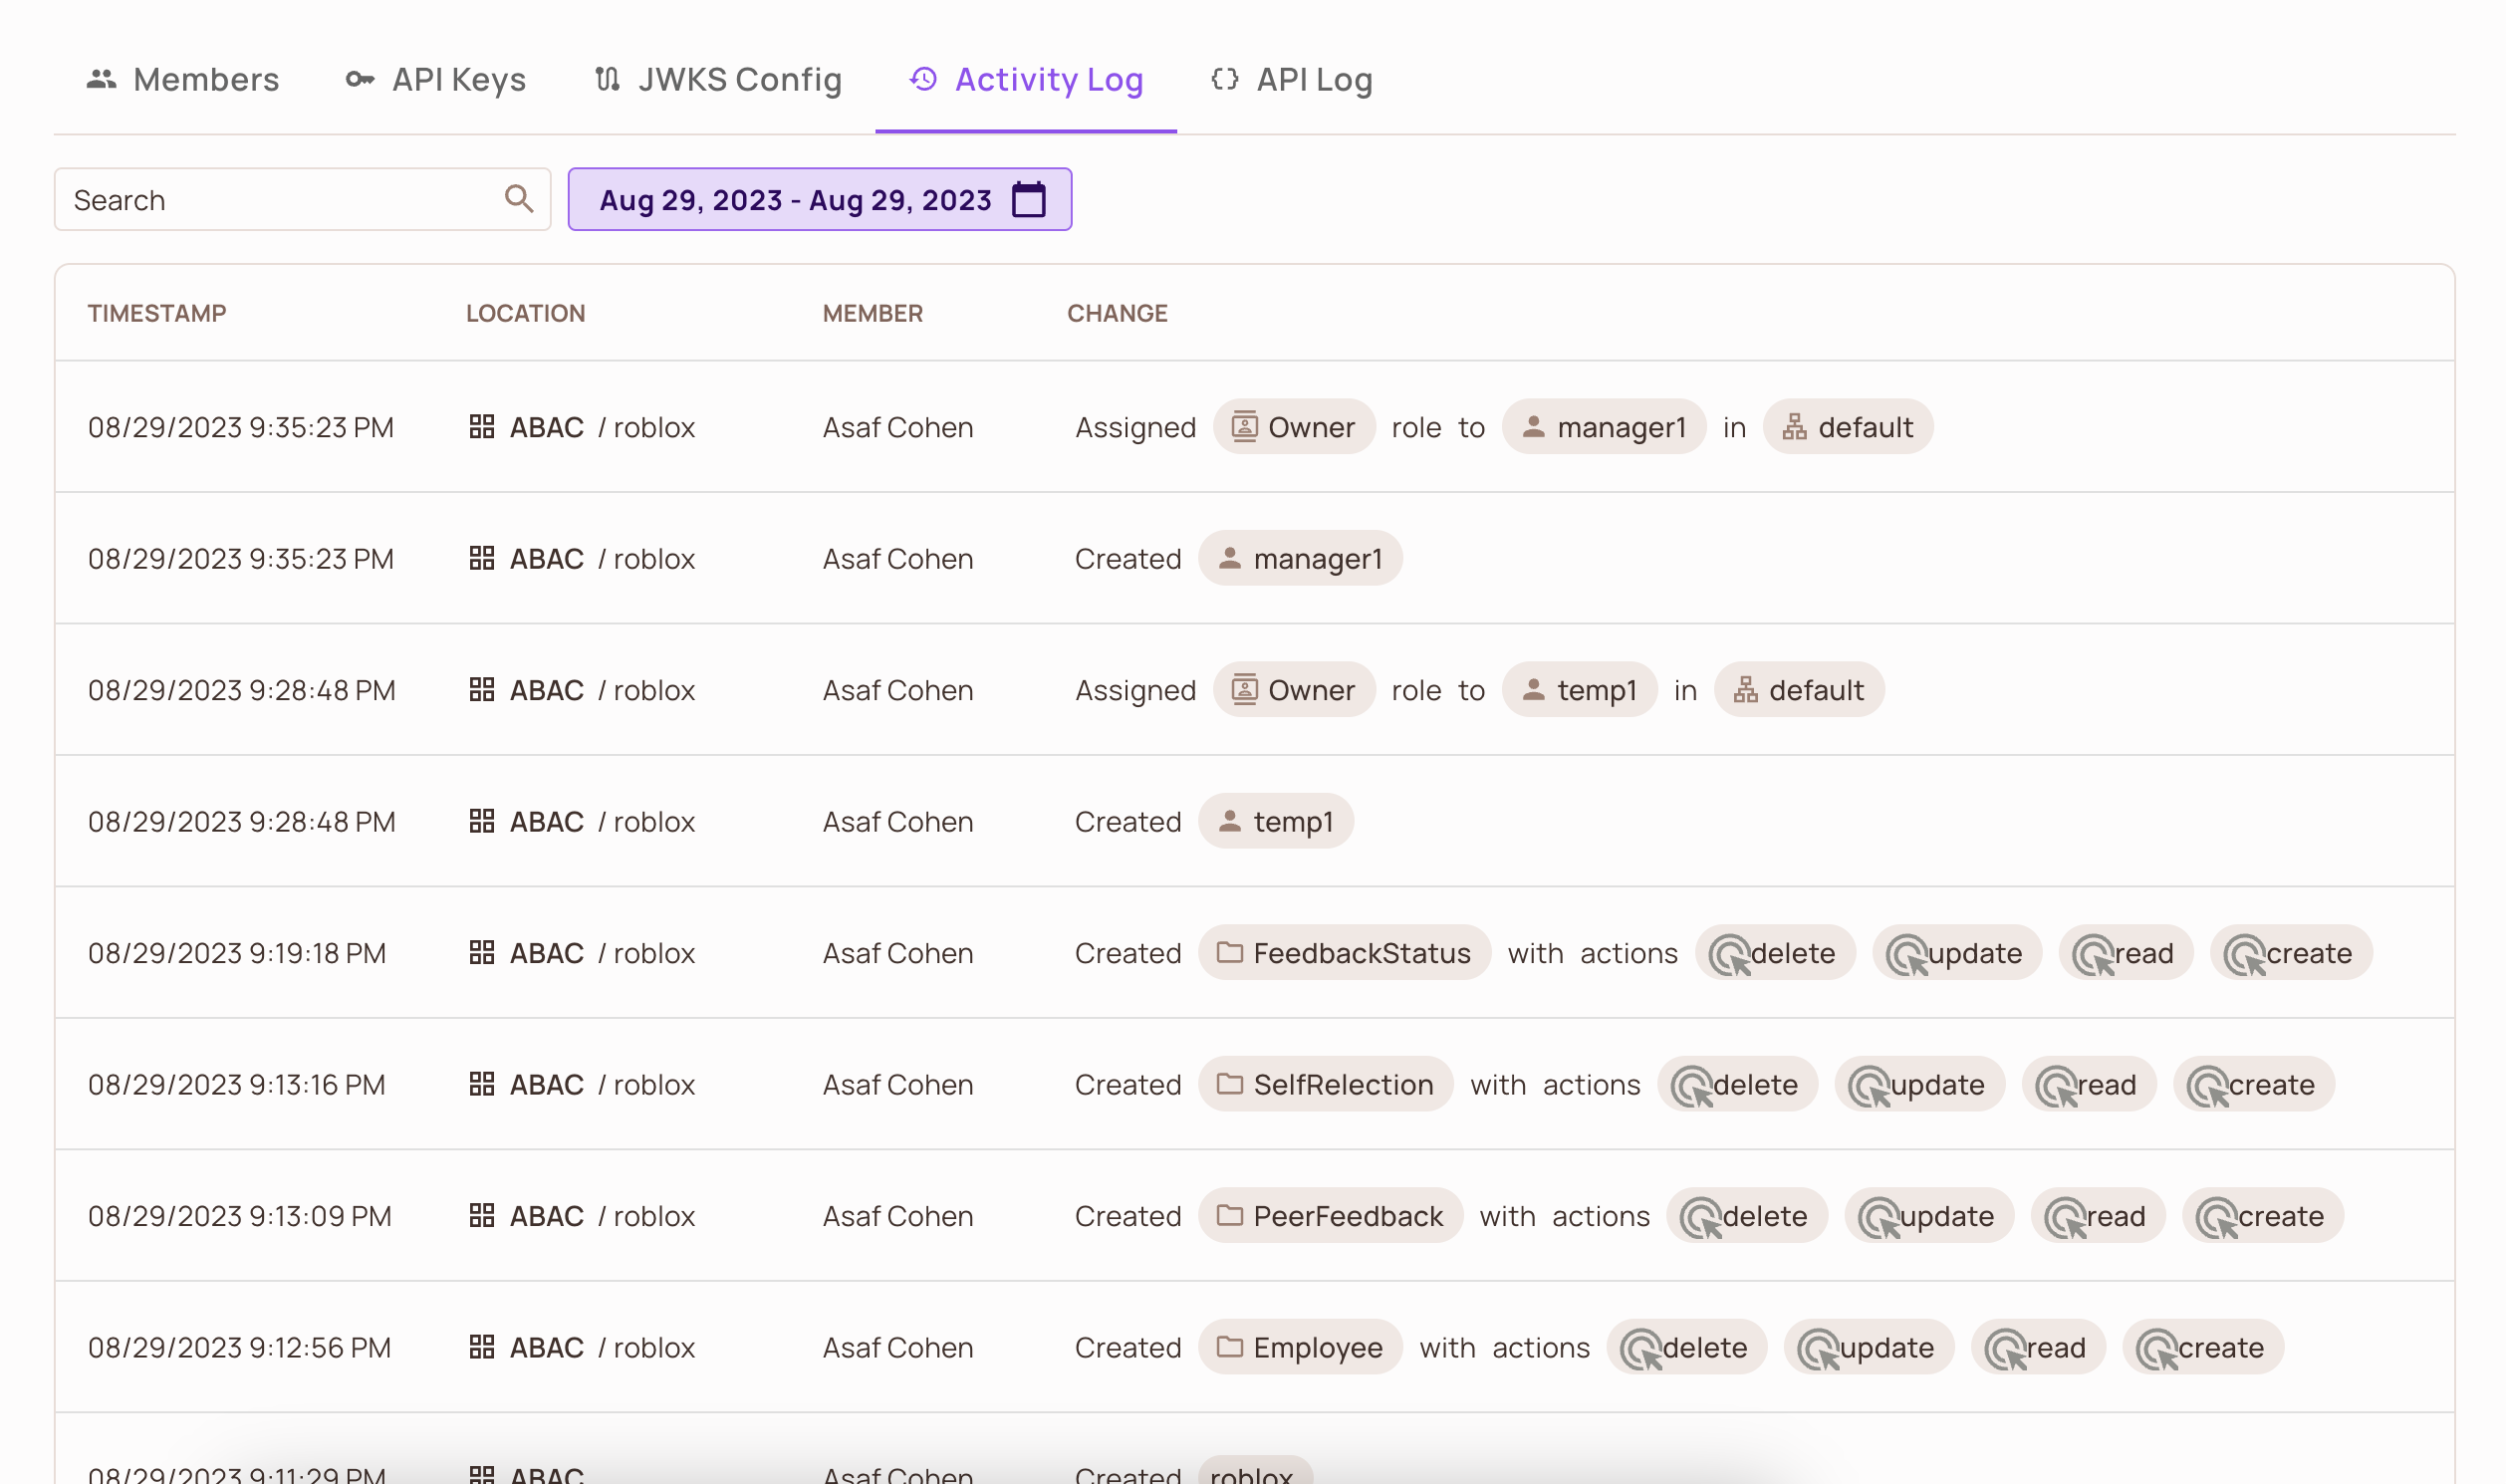Click the create action chip for Employee
The image size is (2506, 1484).
[x=2203, y=1347]
